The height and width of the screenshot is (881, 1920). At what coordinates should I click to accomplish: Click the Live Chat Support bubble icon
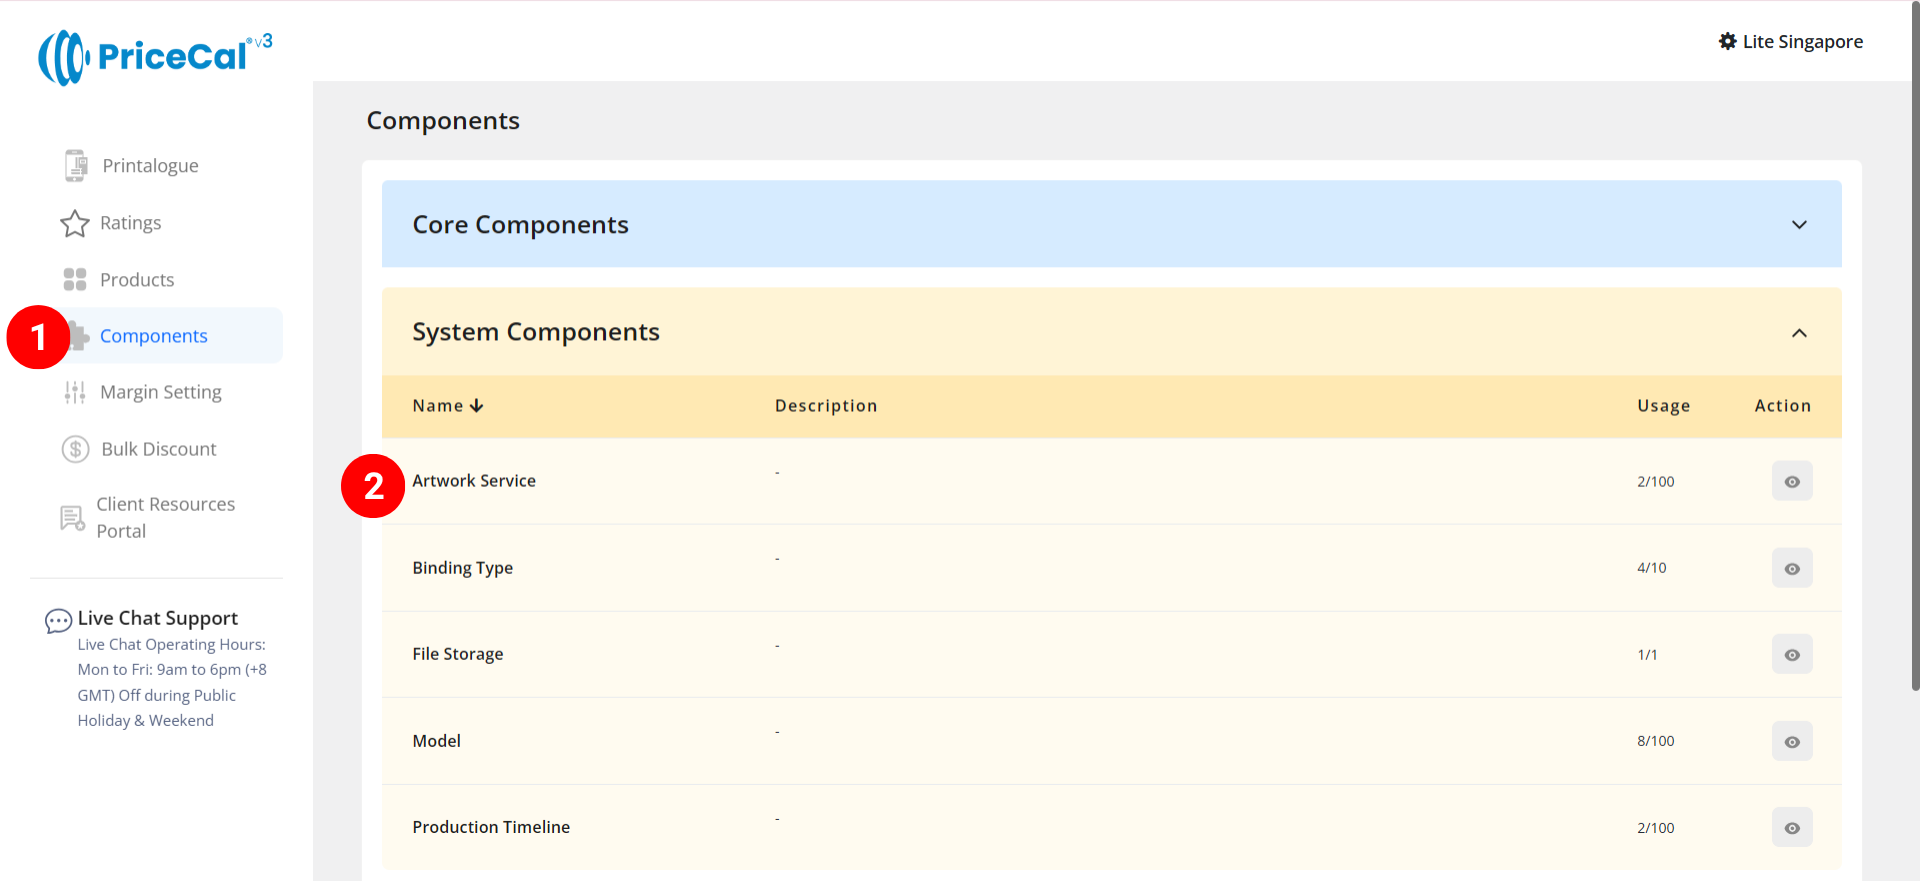[x=58, y=621]
